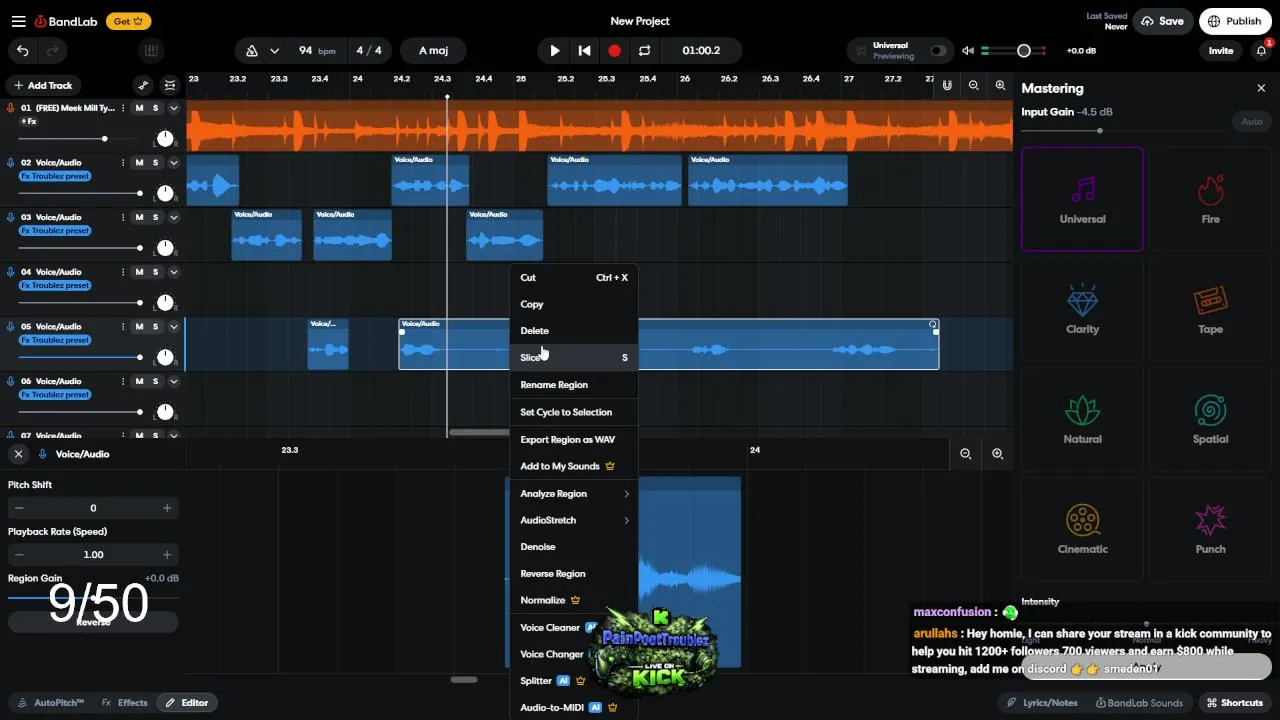Click the redo arrow icon
Screen dimensions: 1280x720
point(52,51)
